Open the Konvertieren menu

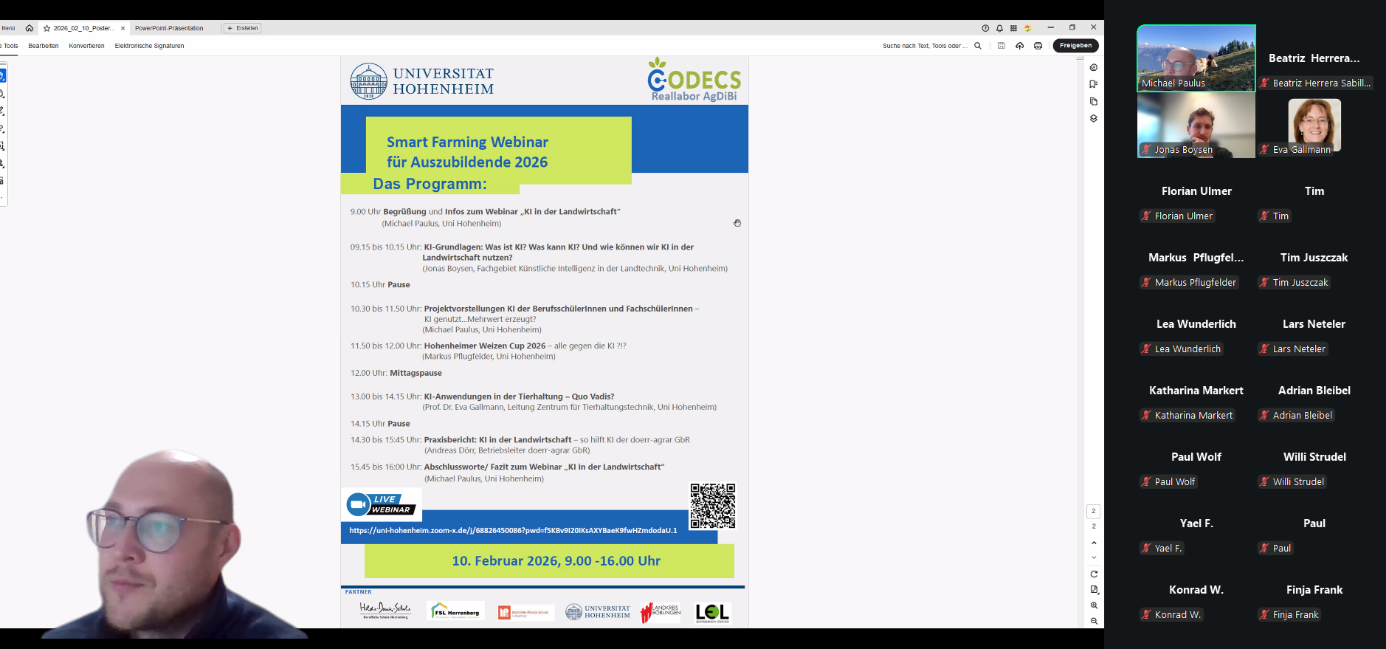click(x=86, y=46)
